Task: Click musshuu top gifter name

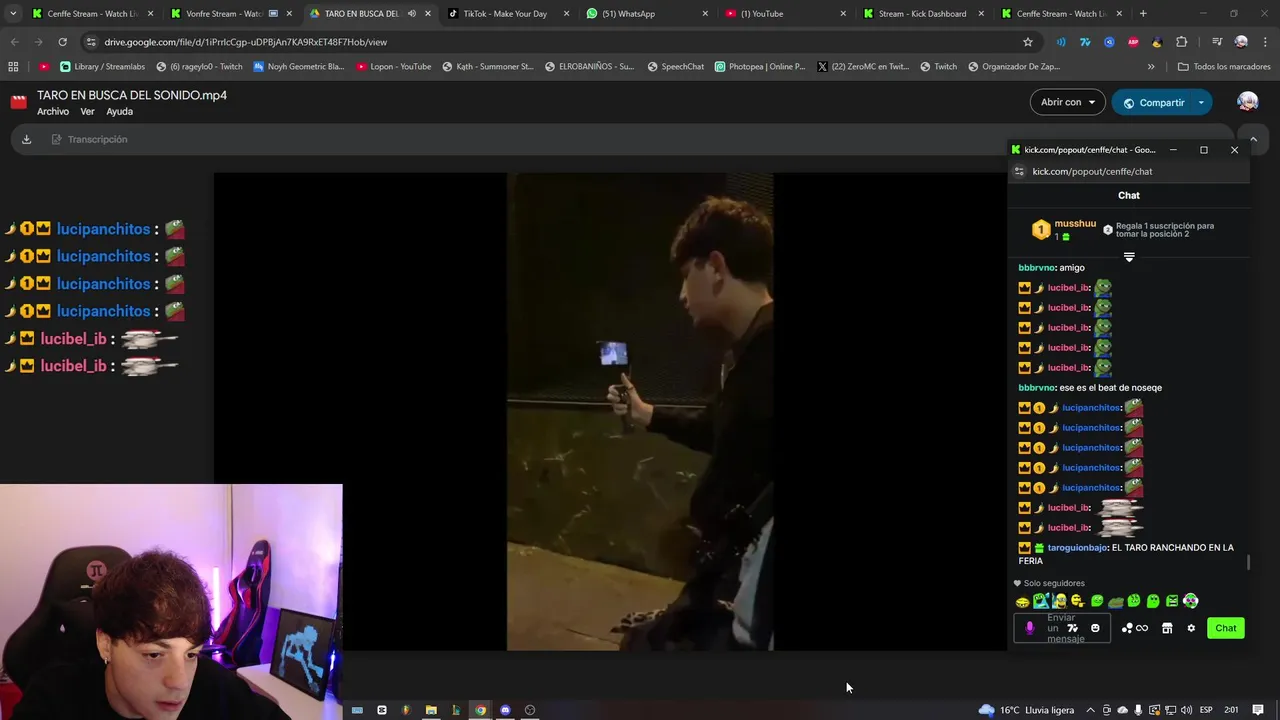Action: click(1075, 224)
